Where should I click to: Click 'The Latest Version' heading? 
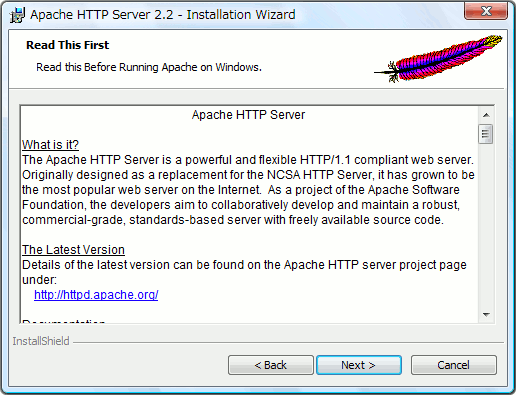[x=73, y=250]
